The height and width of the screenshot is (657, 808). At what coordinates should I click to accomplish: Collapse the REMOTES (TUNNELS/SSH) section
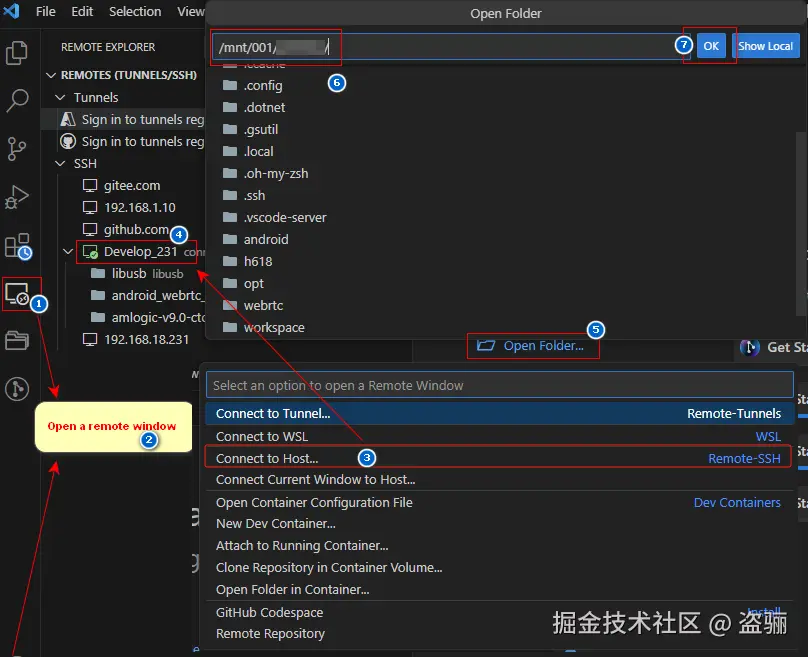pos(51,75)
